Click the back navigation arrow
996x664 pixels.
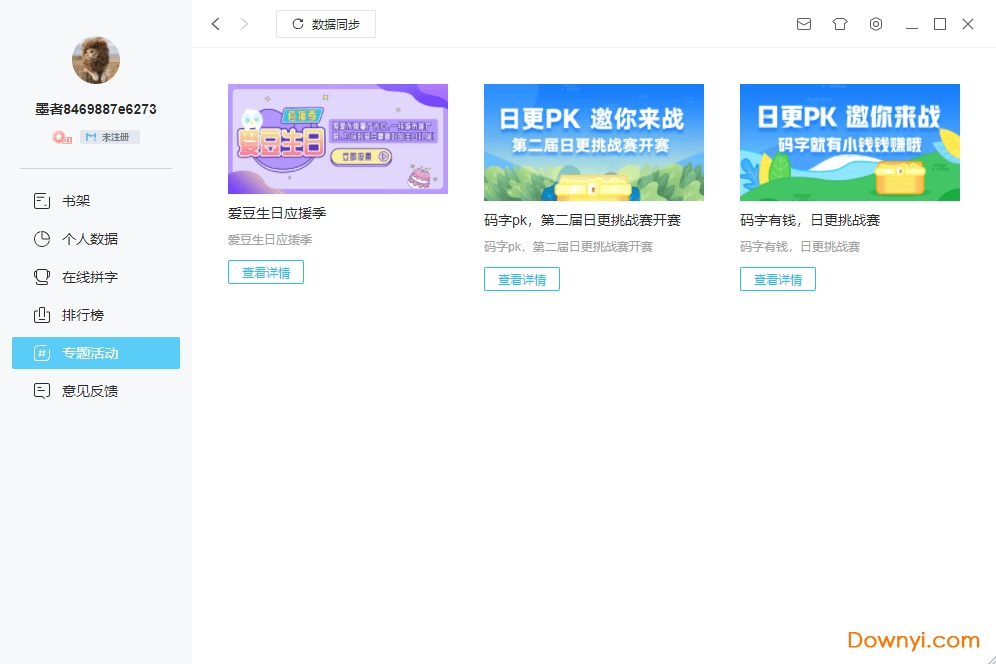coord(215,23)
